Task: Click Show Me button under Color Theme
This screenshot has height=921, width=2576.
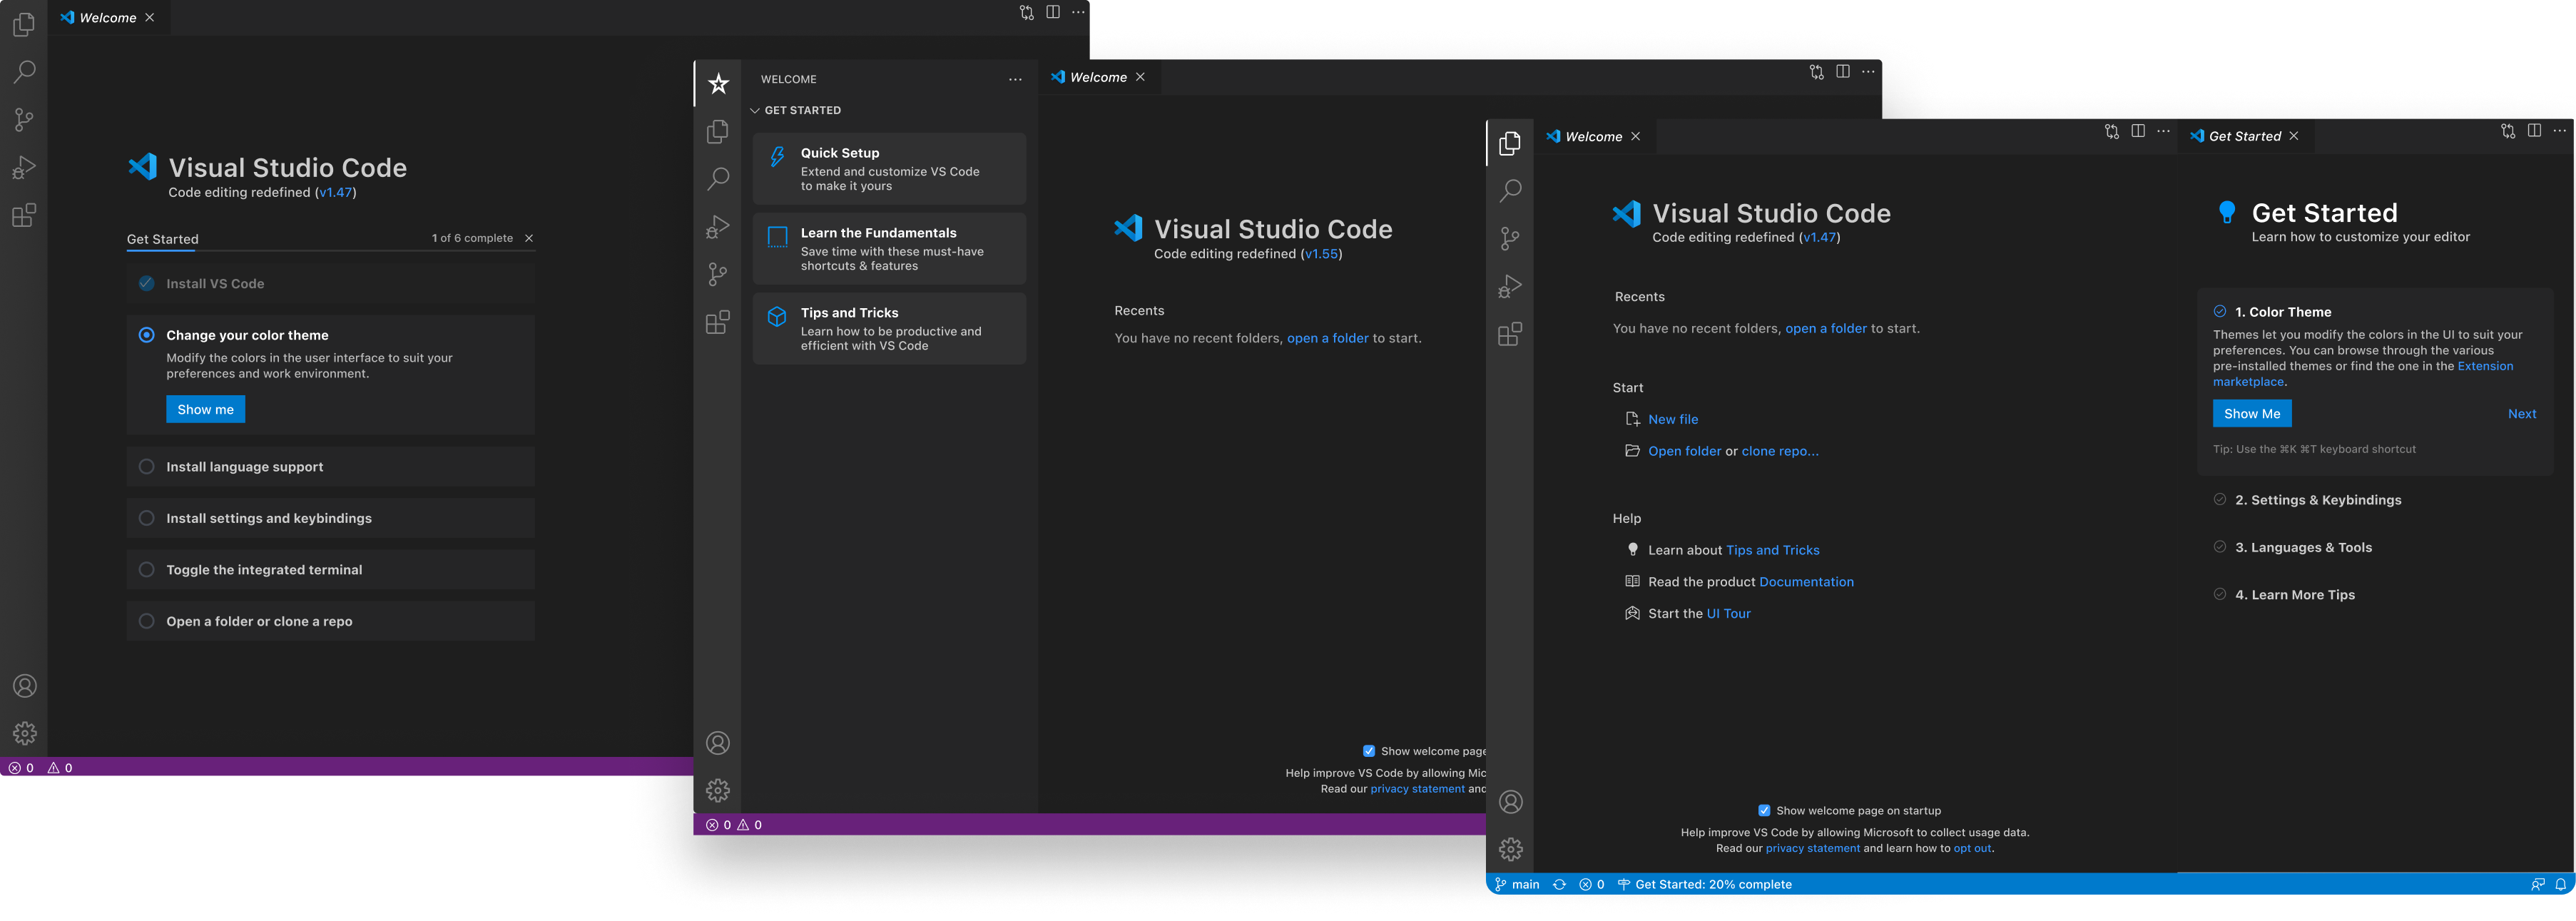Action: pyautogui.click(x=2252, y=414)
